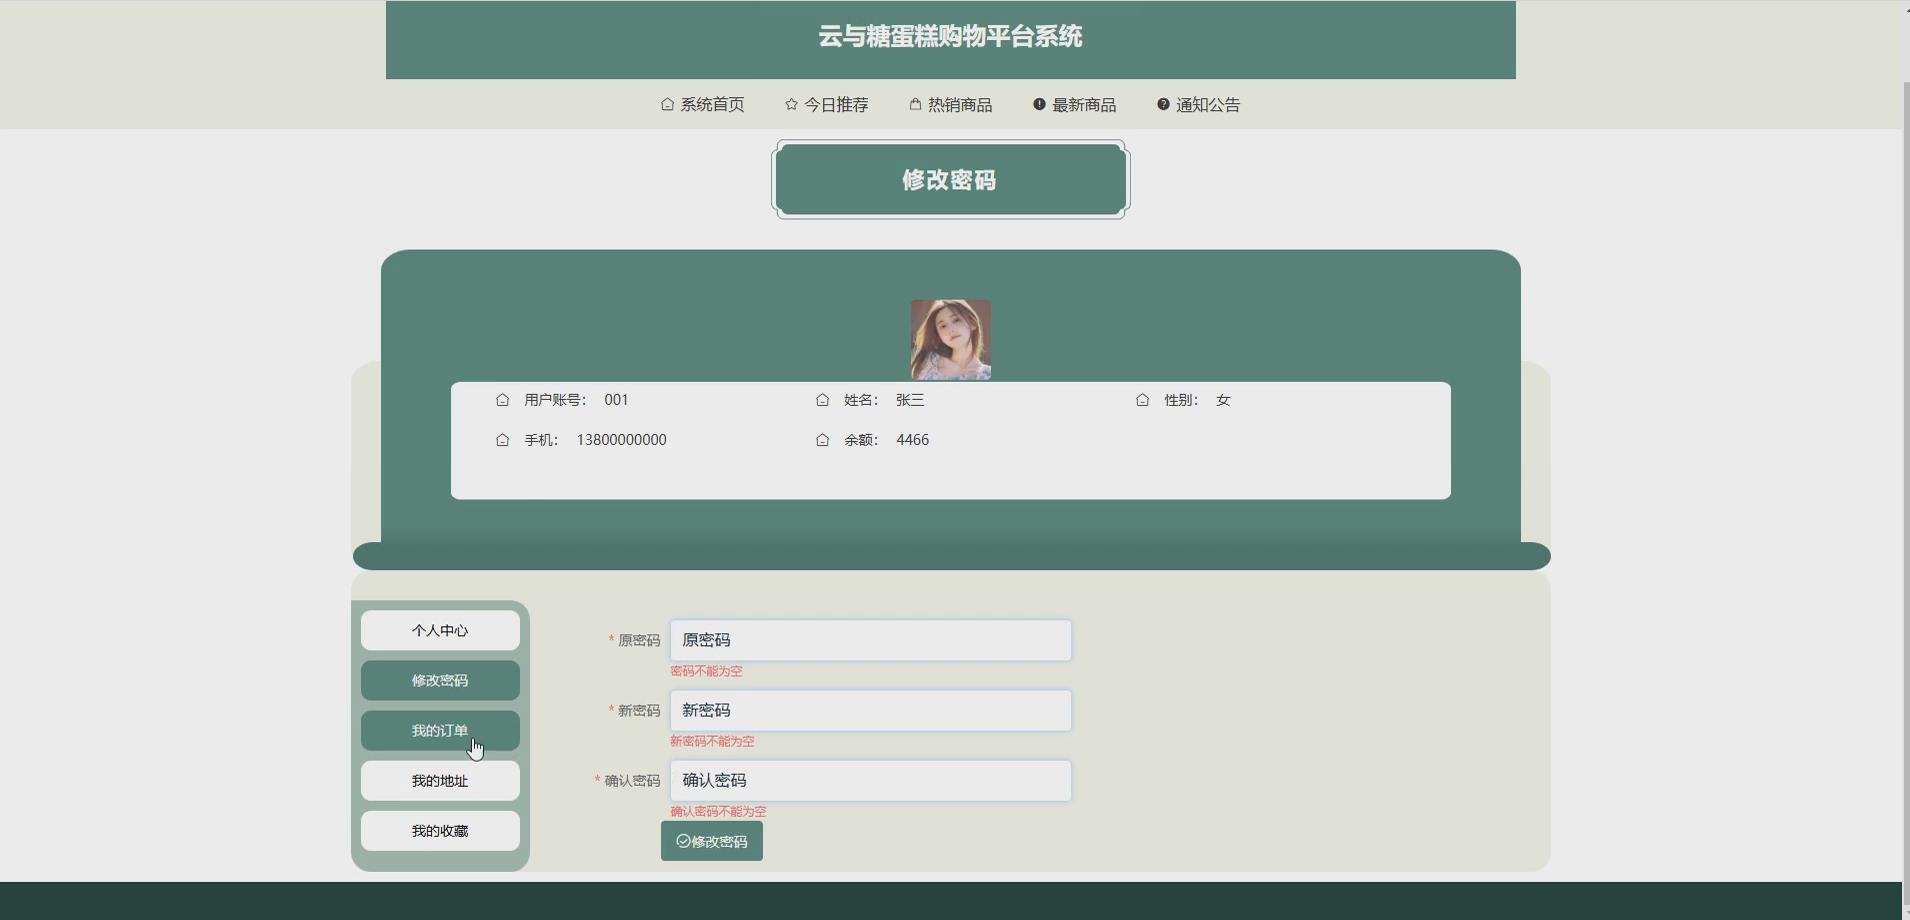
Task: Click the user avatar photo
Action: (950, 339)
